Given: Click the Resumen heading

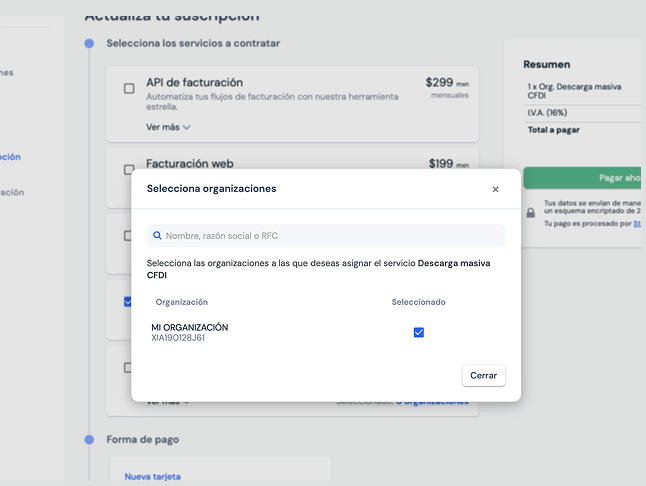Looking at the screenshot, I should (x=547, y=65).
